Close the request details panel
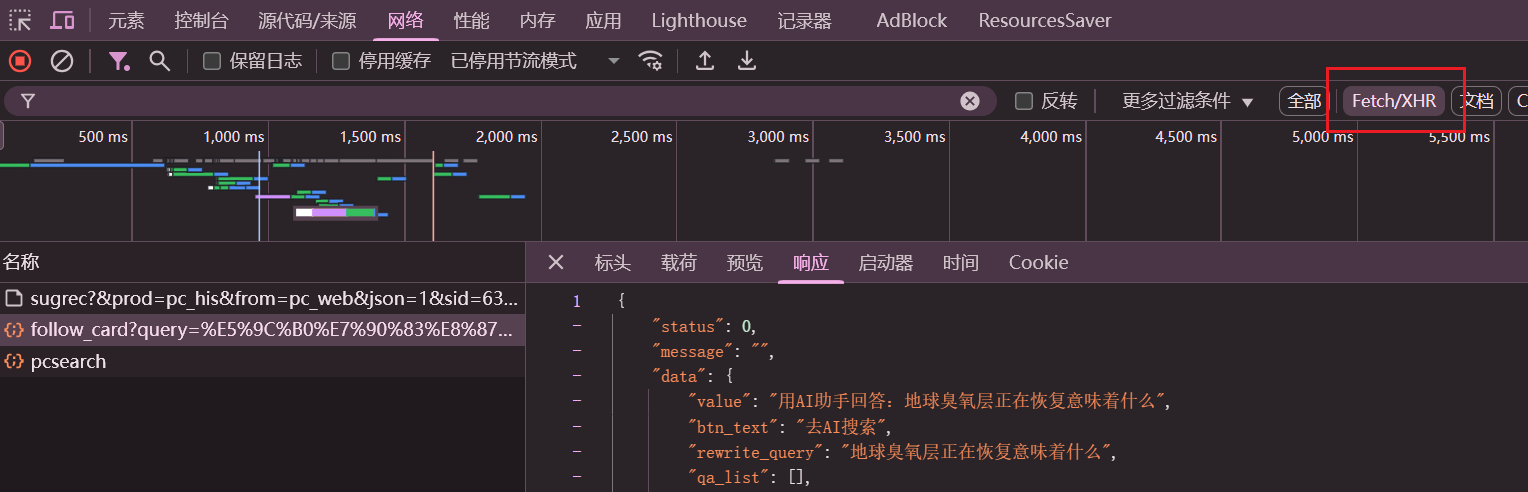Image resolution: width=1528 pixels, height=492 pixels. coord(556,262)
